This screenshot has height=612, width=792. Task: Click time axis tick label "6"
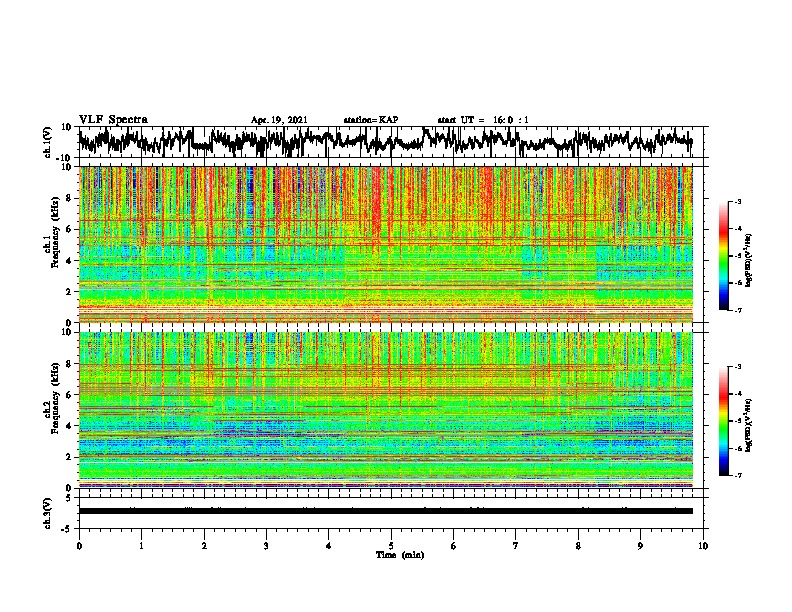click(x=454, y=546)
